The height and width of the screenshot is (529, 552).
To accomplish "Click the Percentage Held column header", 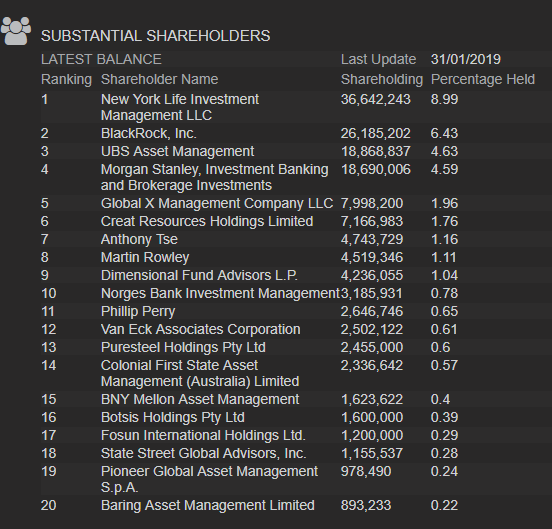I will (483, 80).
